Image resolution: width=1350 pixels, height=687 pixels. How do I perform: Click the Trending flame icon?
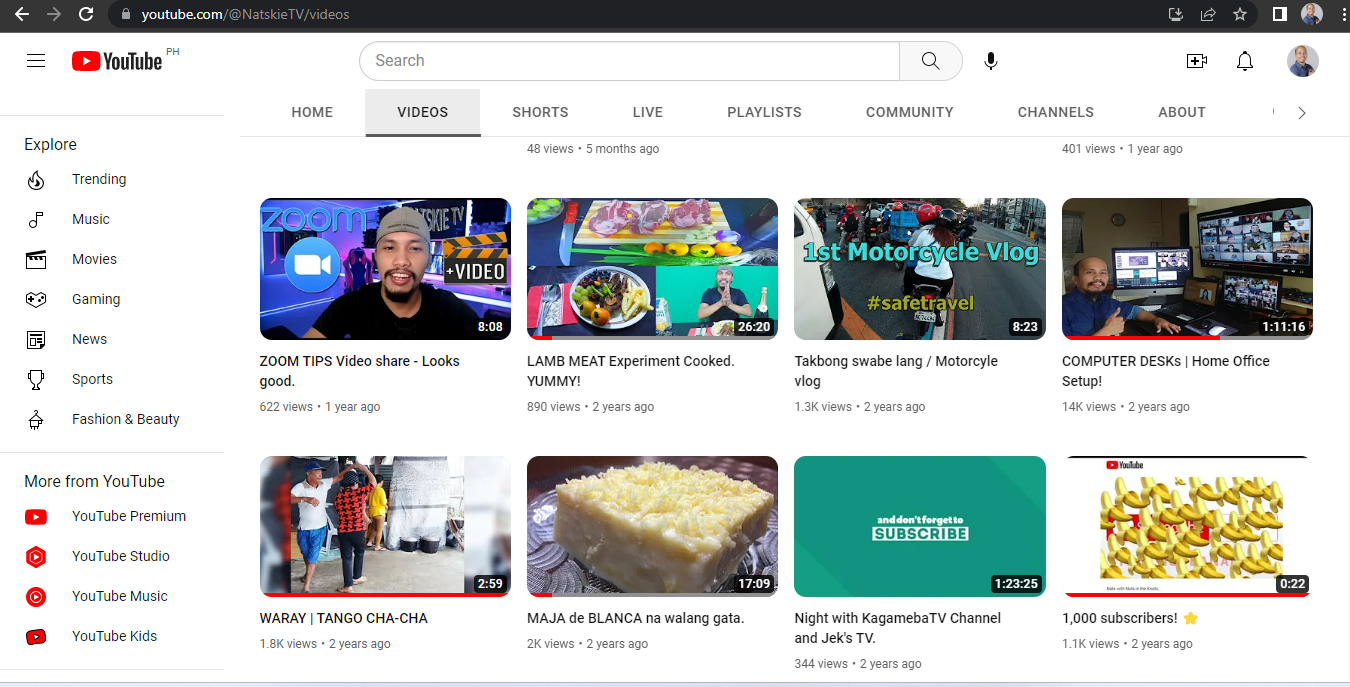(36, 180)
